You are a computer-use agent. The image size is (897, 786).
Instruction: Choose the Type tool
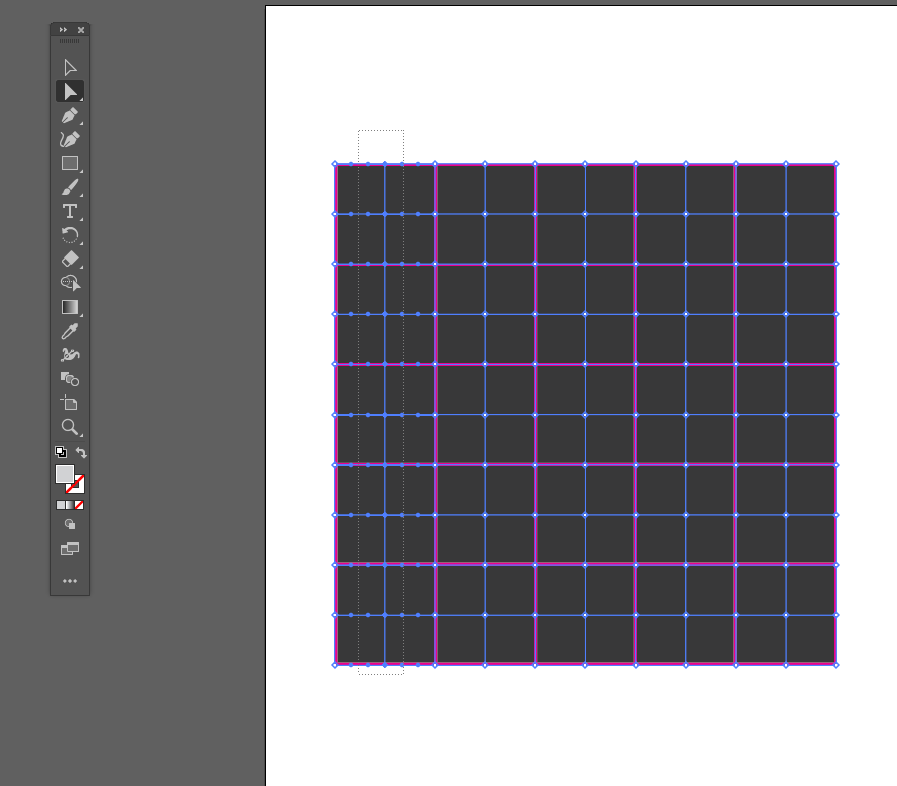70,212
